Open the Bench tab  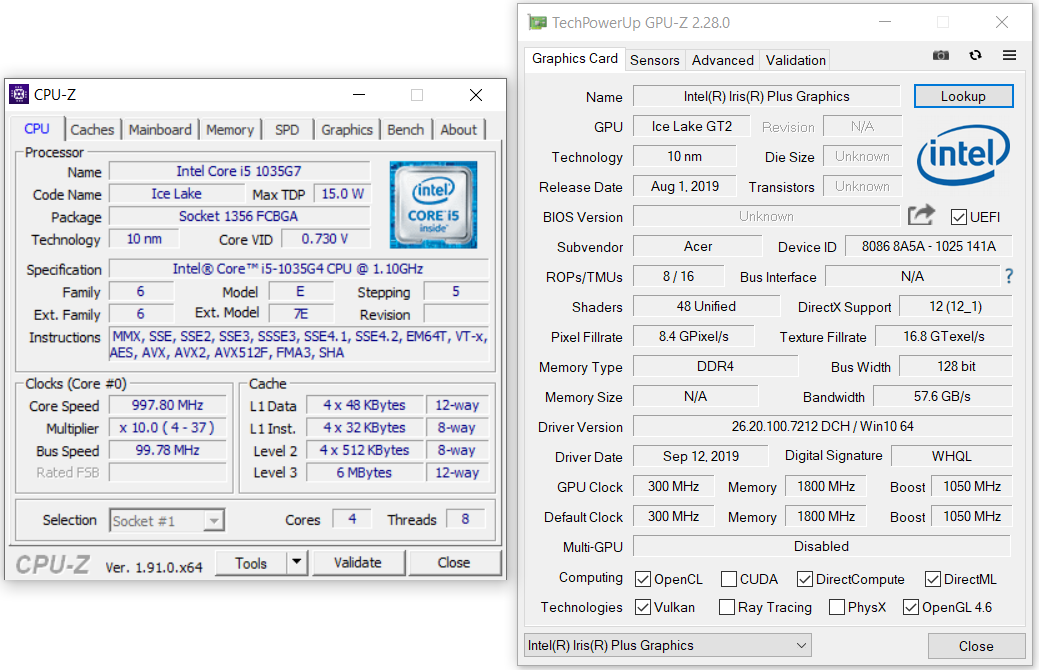(x=406, y=130)
